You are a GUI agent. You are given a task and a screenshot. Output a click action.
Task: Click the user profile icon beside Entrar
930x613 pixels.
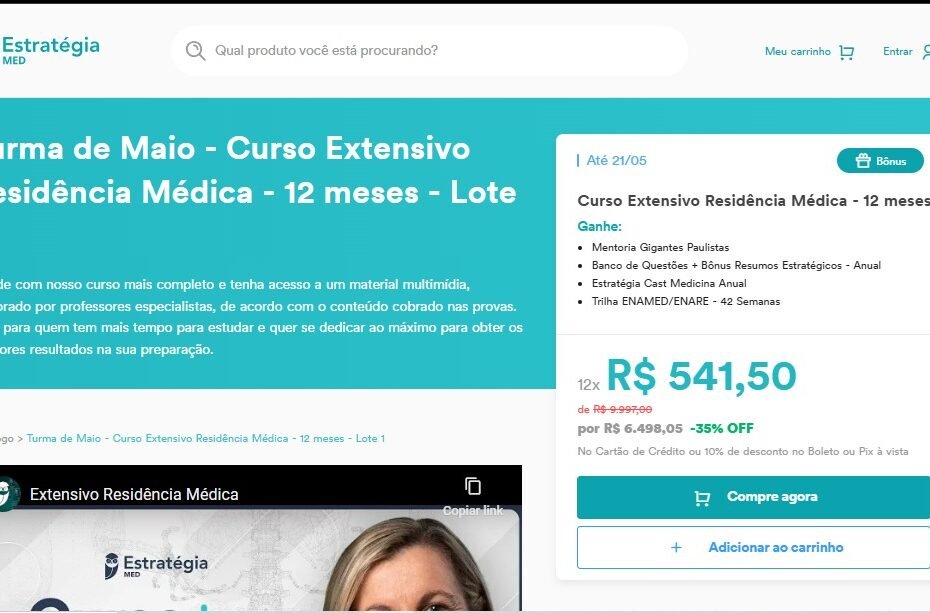pos(926,52)
